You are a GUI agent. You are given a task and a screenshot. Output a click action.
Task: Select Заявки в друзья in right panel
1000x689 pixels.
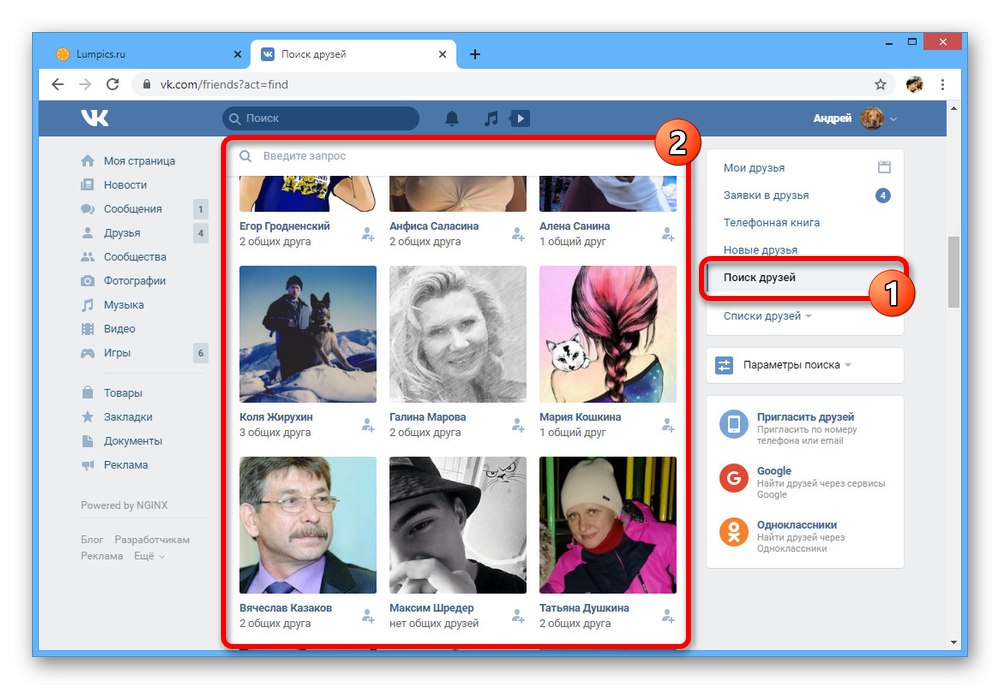click(x=766, y=195)
